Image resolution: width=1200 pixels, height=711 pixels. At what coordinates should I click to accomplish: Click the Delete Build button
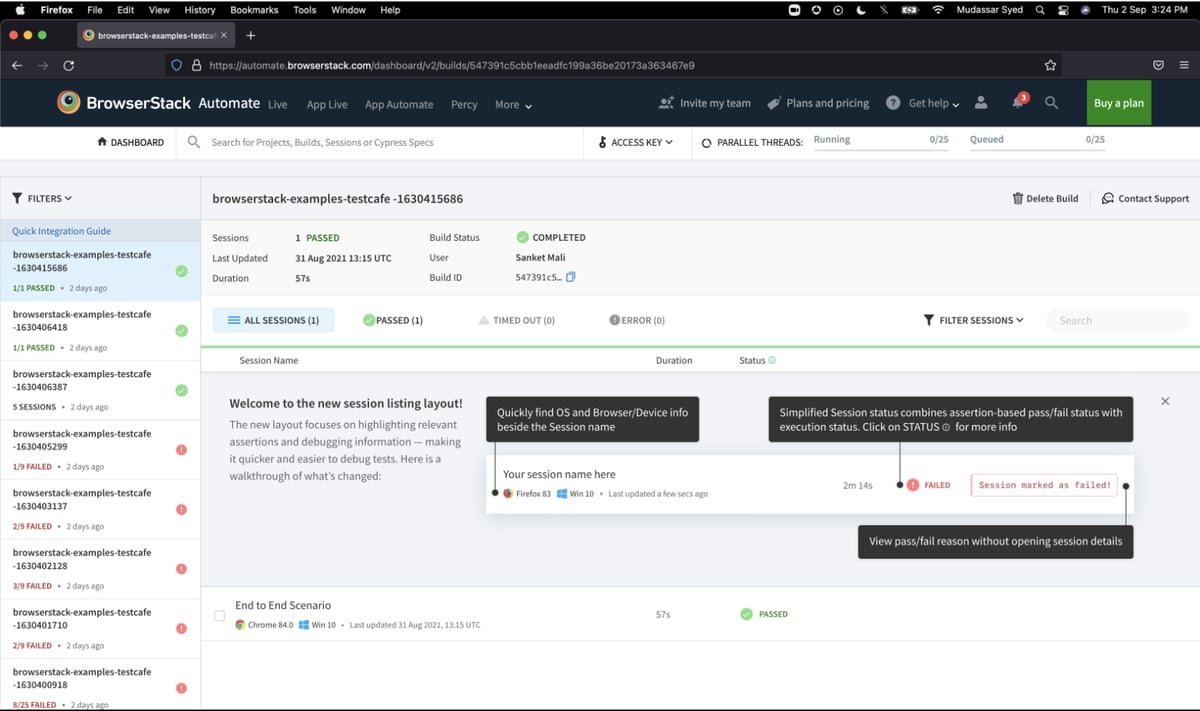1045,198
